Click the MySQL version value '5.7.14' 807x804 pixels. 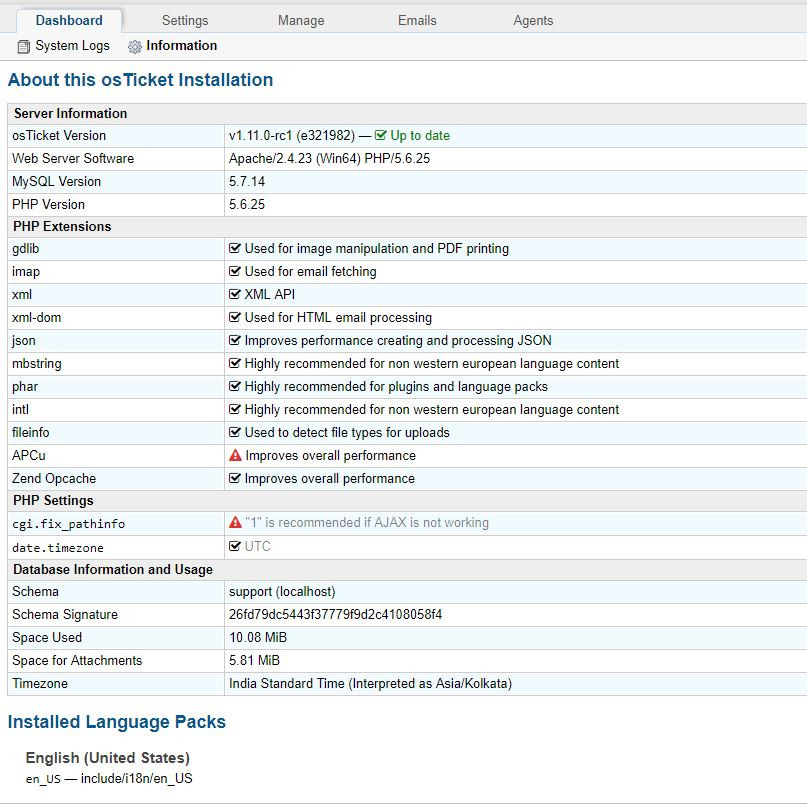(247, 181)
